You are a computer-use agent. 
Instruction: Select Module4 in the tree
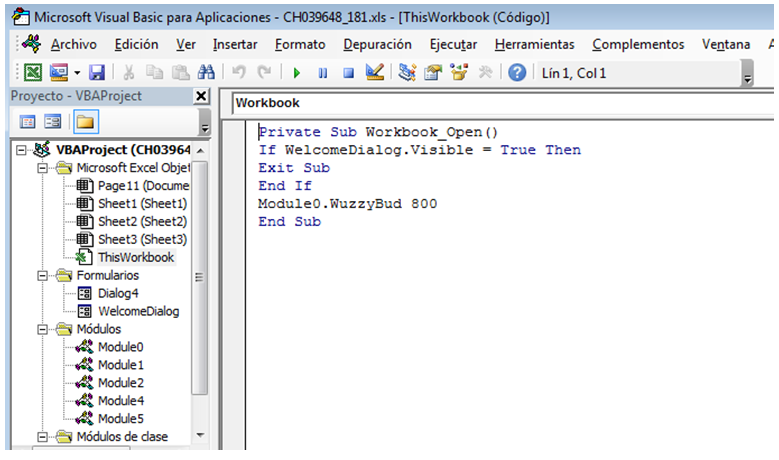click(121, 400)
